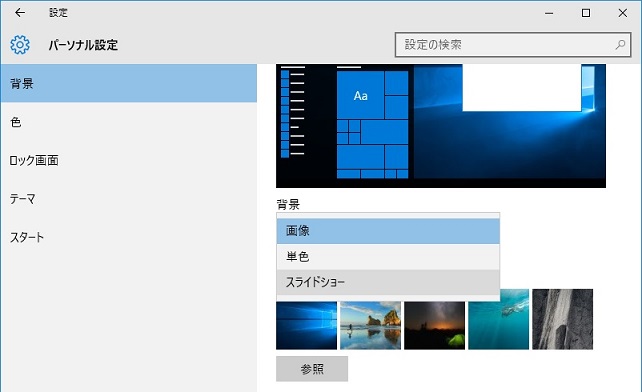Choose 画像 from the background dropdown
The width and height of the screenshot is (642, 392).
pos(388,231)
